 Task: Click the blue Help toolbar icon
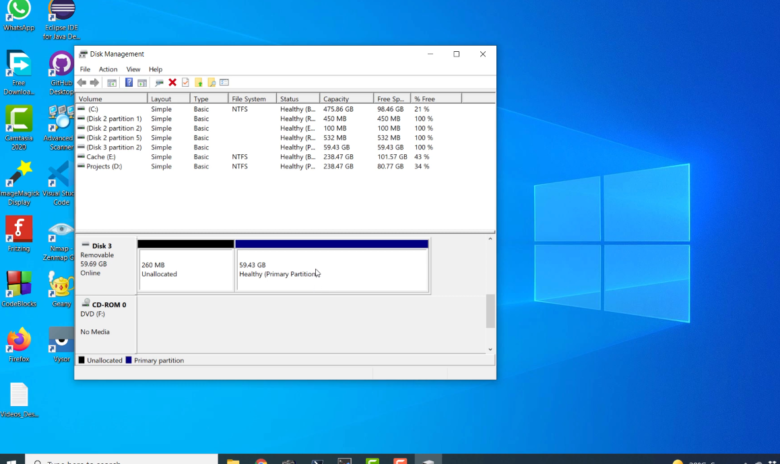129,83
